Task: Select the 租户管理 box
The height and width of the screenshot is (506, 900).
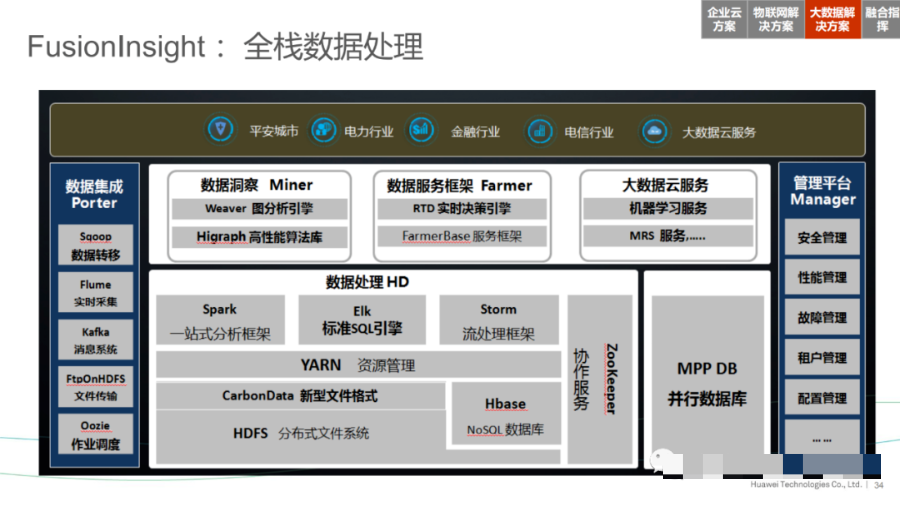Action: tap(822, 358)
